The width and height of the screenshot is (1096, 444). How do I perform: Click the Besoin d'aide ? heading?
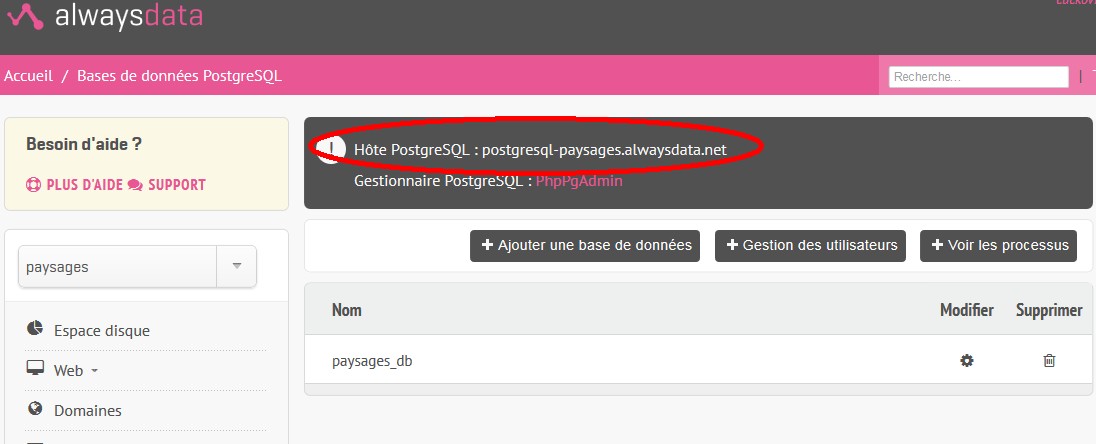(x=84, y=145)
